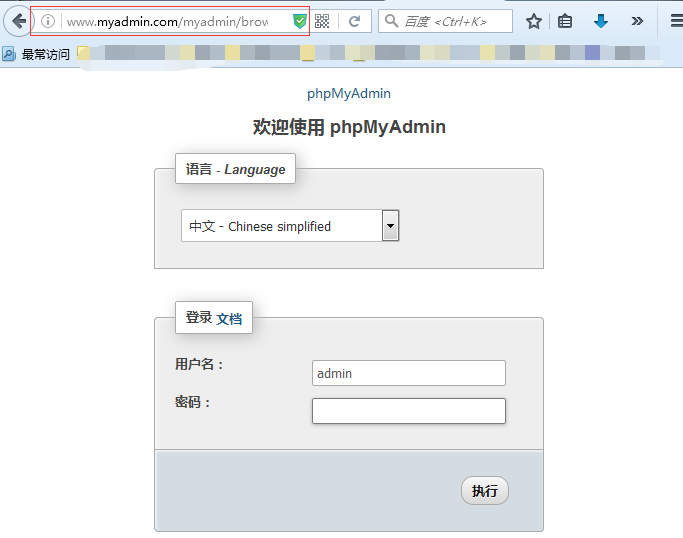Screen dimensions: 683x538
Task: Click the 密码 password field
Action: [x=409, y=411]
